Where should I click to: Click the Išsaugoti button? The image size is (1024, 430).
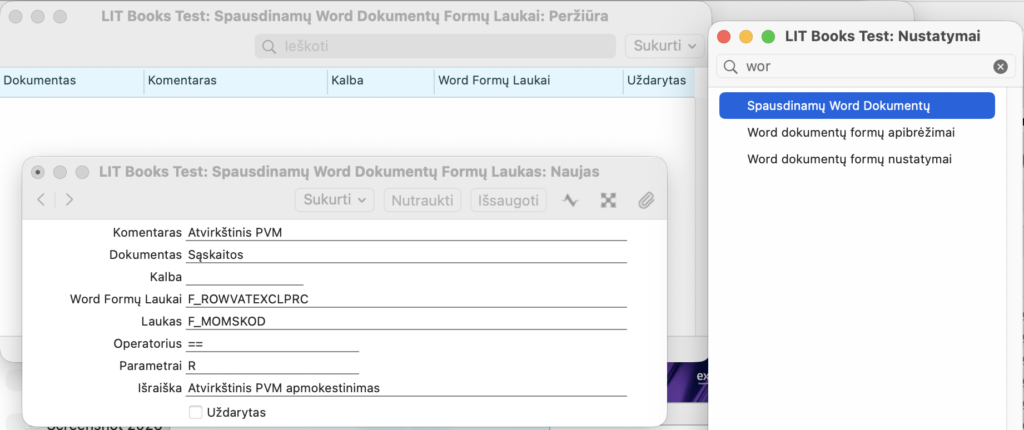click(x=509, y=200)
